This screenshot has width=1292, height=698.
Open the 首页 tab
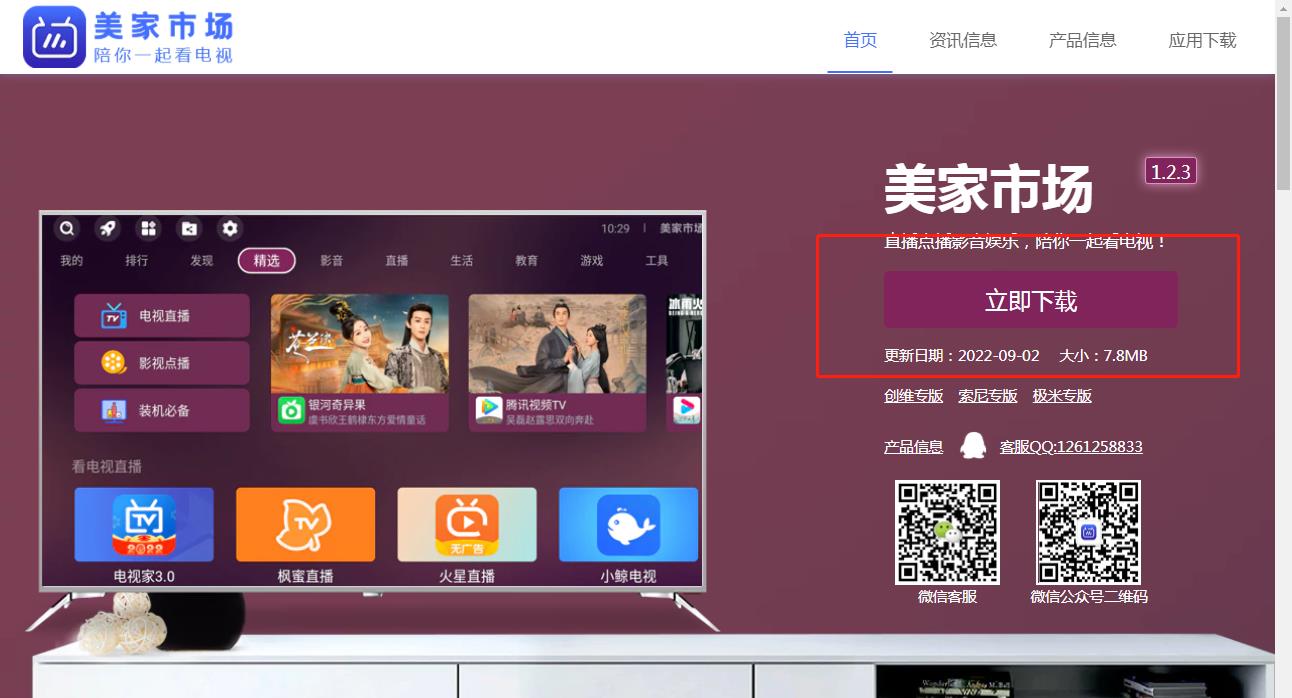pos(860,40)
